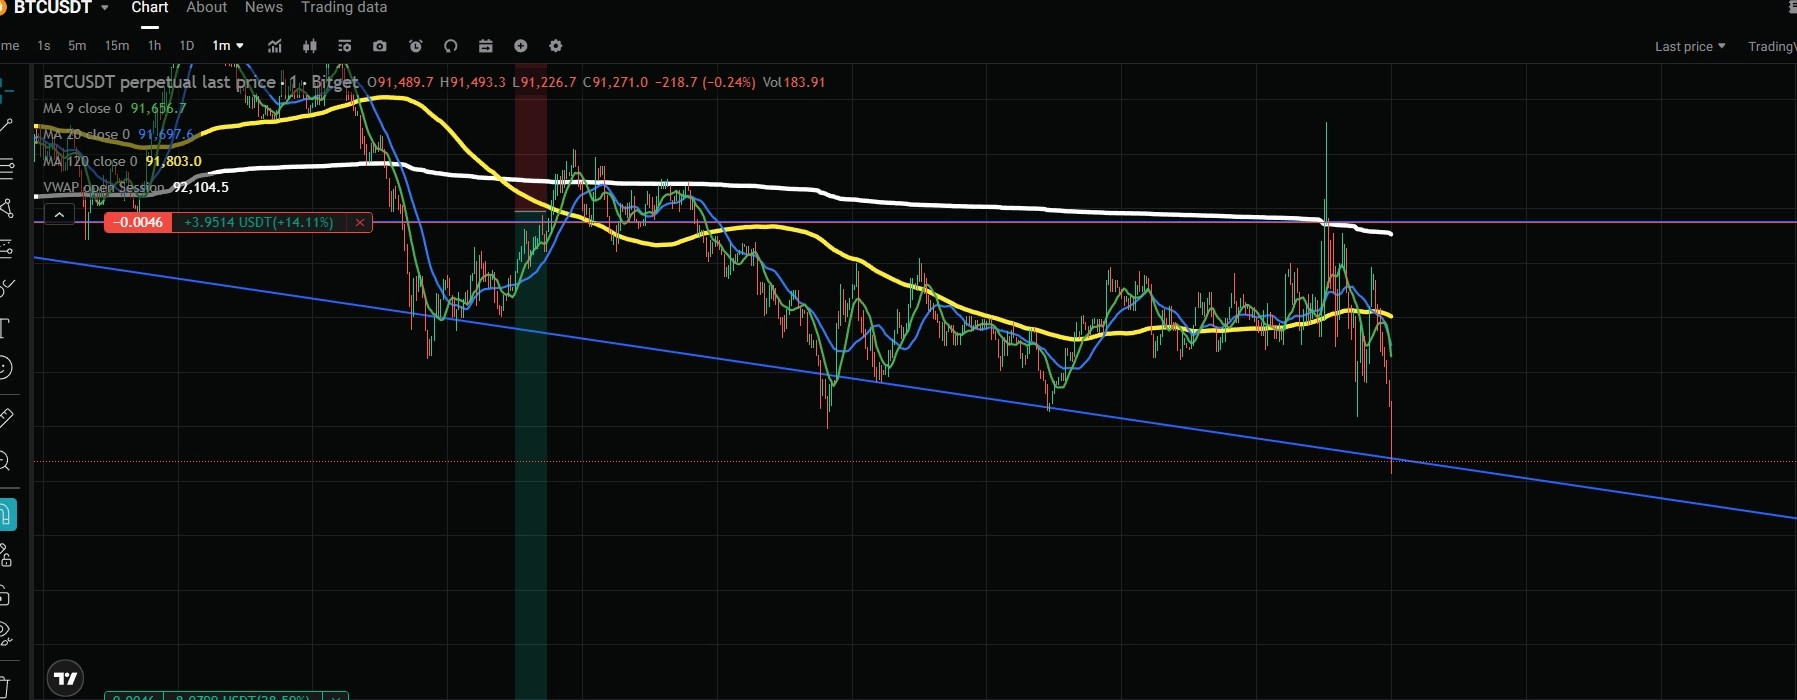Click the -218.7 (-0.24%) change value
This screenshot has height=700, width=1797.
tap(705, 82)
